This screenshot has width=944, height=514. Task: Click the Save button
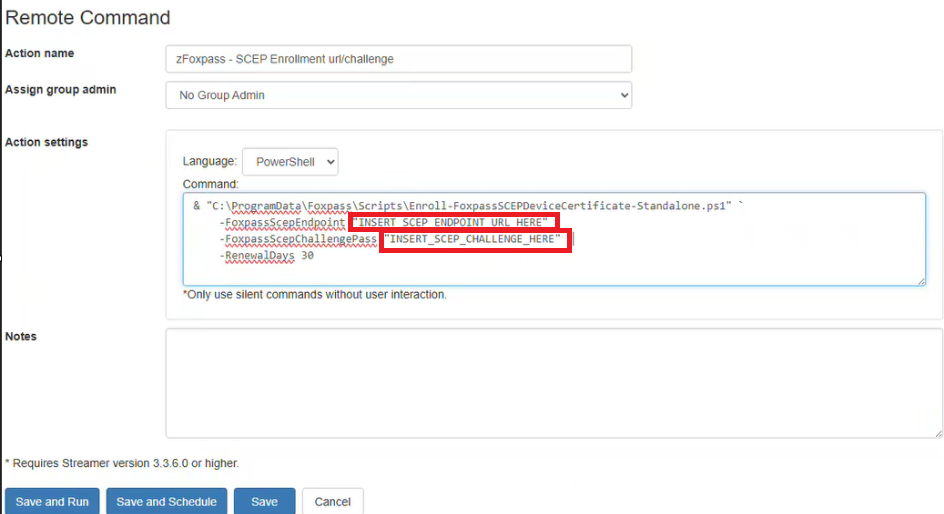pos(264,501)
